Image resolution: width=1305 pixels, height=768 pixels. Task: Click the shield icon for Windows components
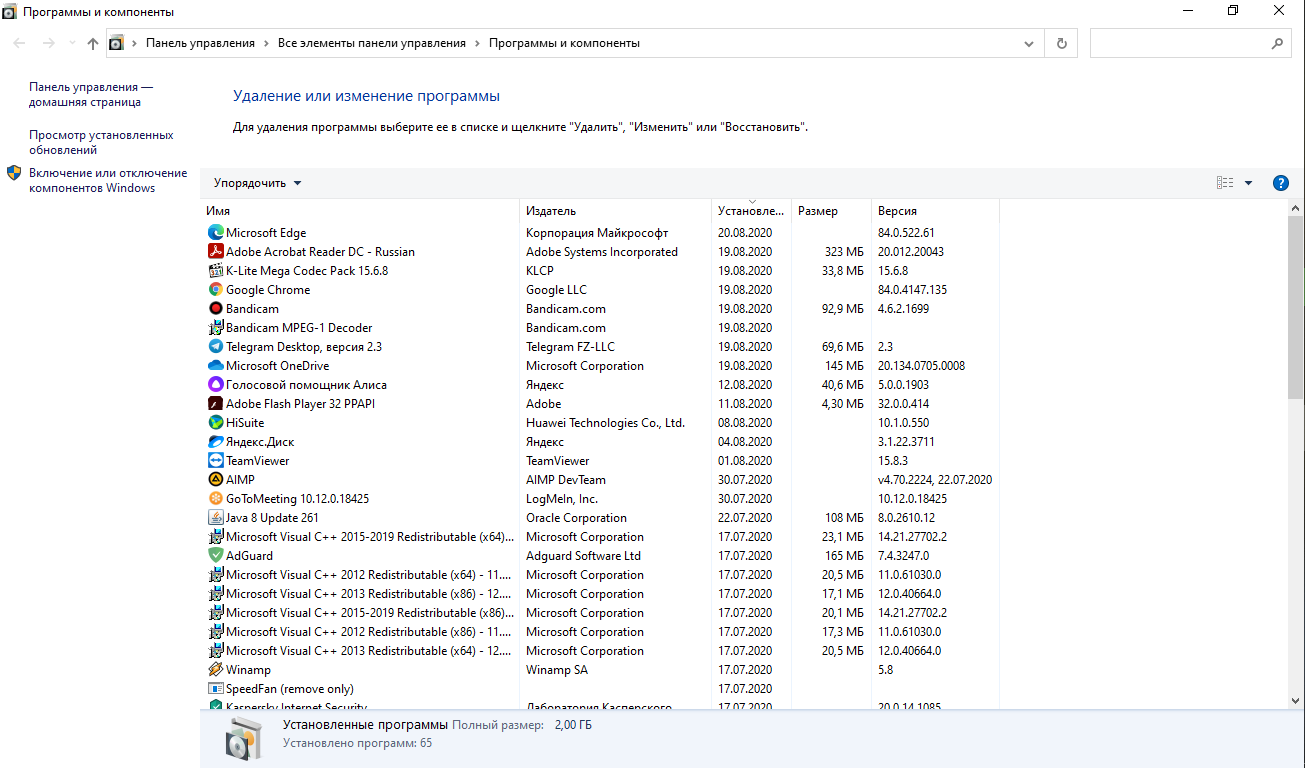14,173
